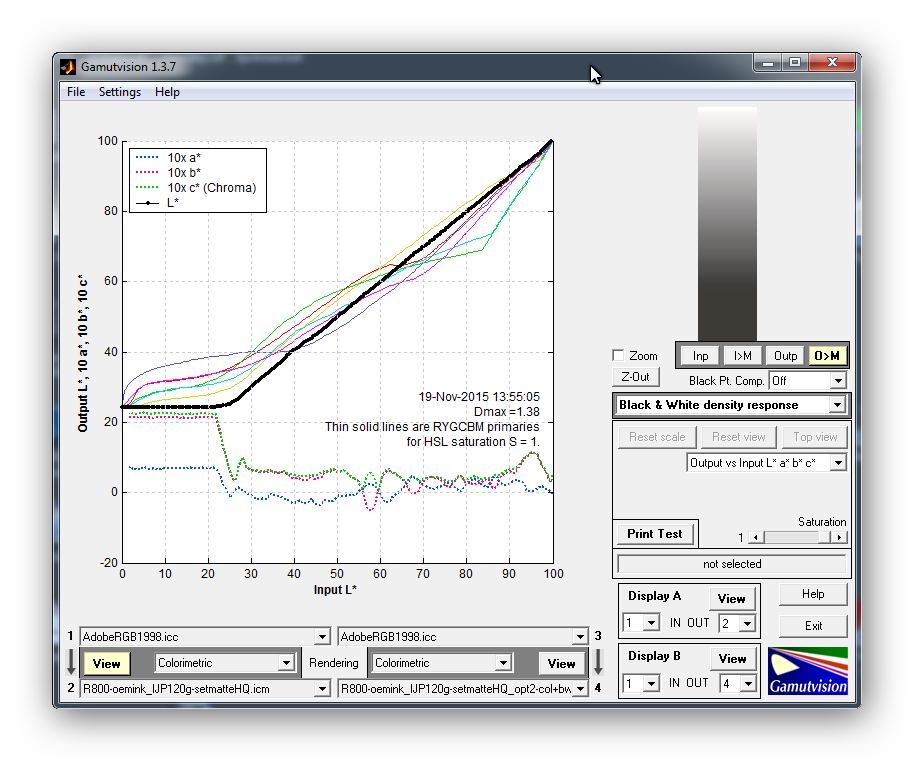Toggle the I>M mapping button
The width and height of the screenshot is (915, 762).
click(x=743, y=356)
